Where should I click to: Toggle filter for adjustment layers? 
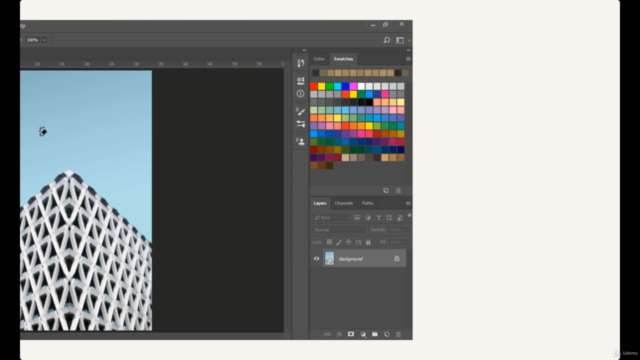pyautogui.click(x=368, y=218)
